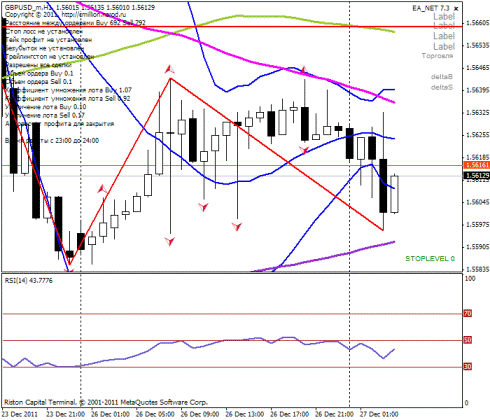This screenshot has width=490, height=420.
Task: Click the up fractal arrow touching the magenta line
Action: pos(304,70)
